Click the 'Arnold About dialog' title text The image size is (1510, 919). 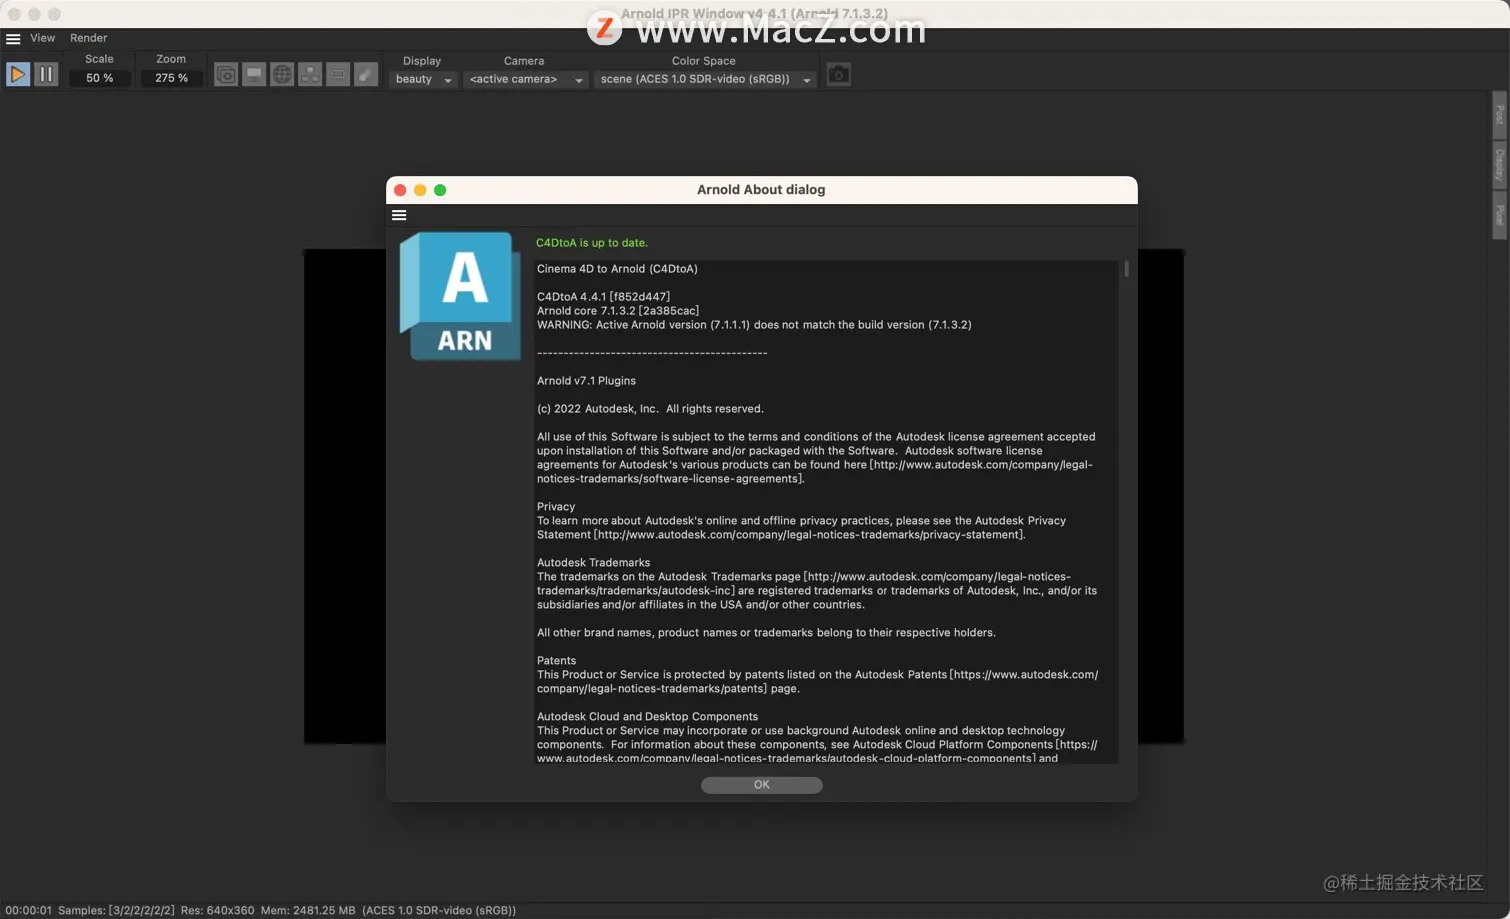point(761,190)
